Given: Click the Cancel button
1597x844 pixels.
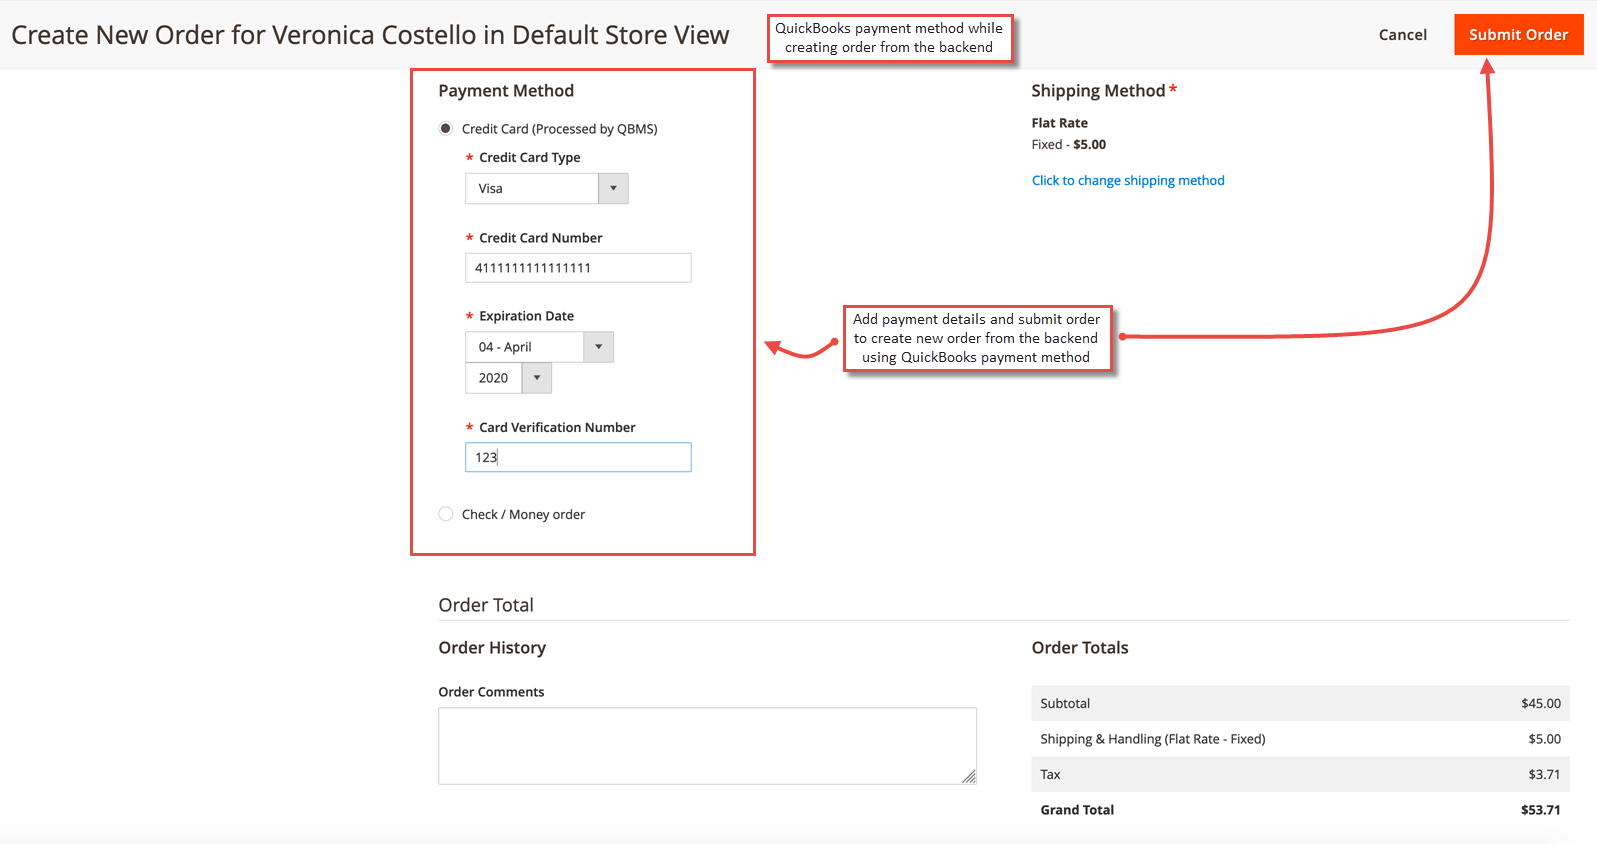Looking at the screenshot, I should (1402, 34).
